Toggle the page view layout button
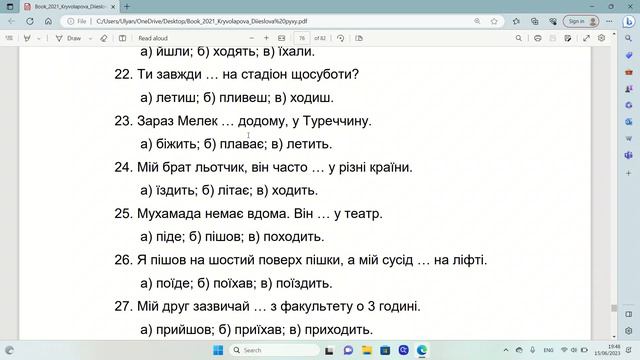This screenshot has height=360, width=640. [122, 38]
